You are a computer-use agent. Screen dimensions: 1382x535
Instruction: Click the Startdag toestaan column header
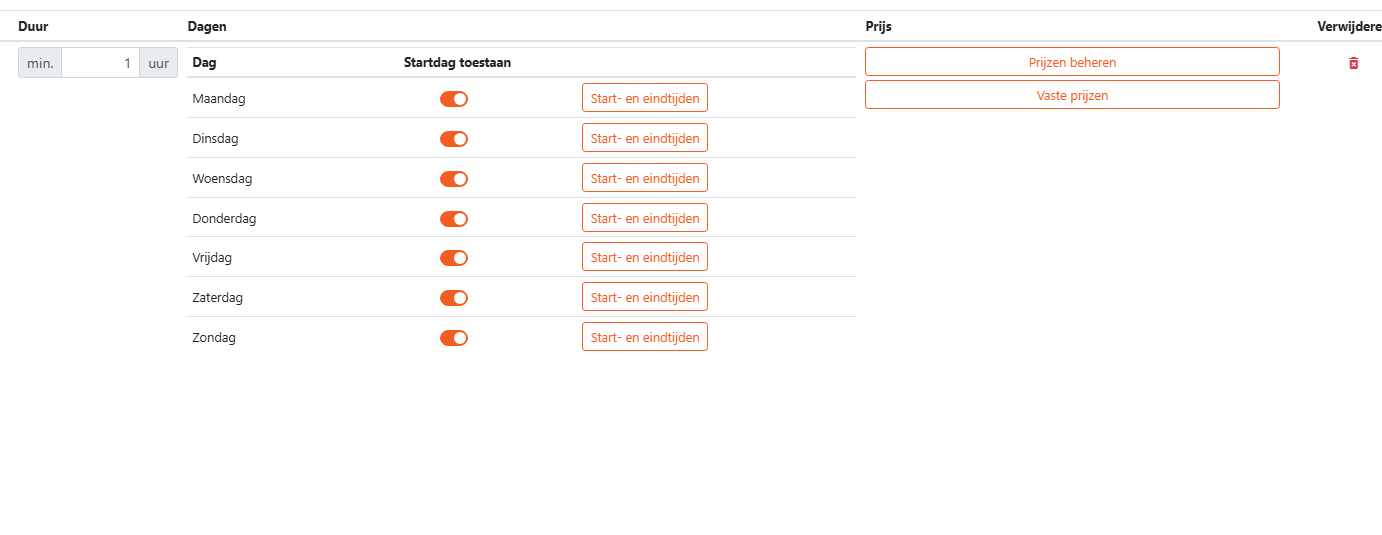pyautogui.click(x=457, y=63)
